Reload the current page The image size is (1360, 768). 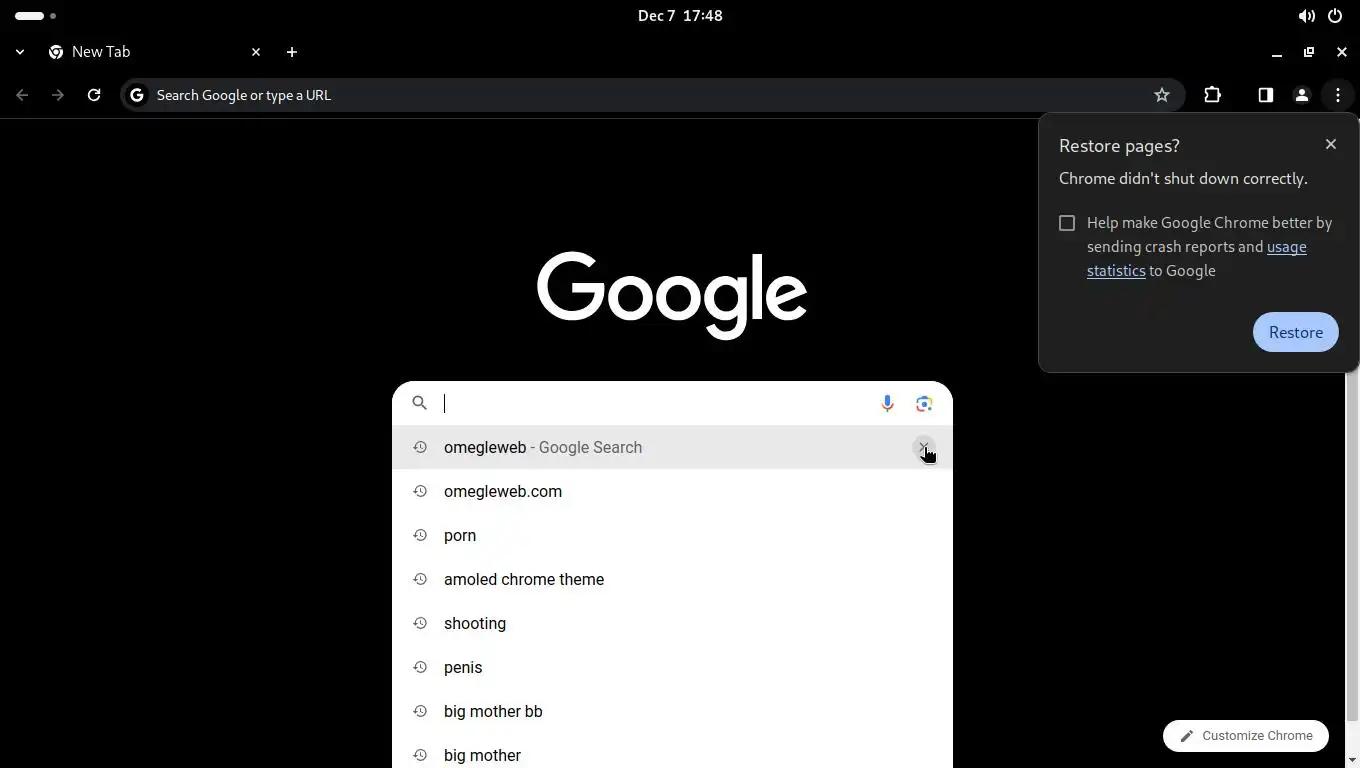pos(94,95)
